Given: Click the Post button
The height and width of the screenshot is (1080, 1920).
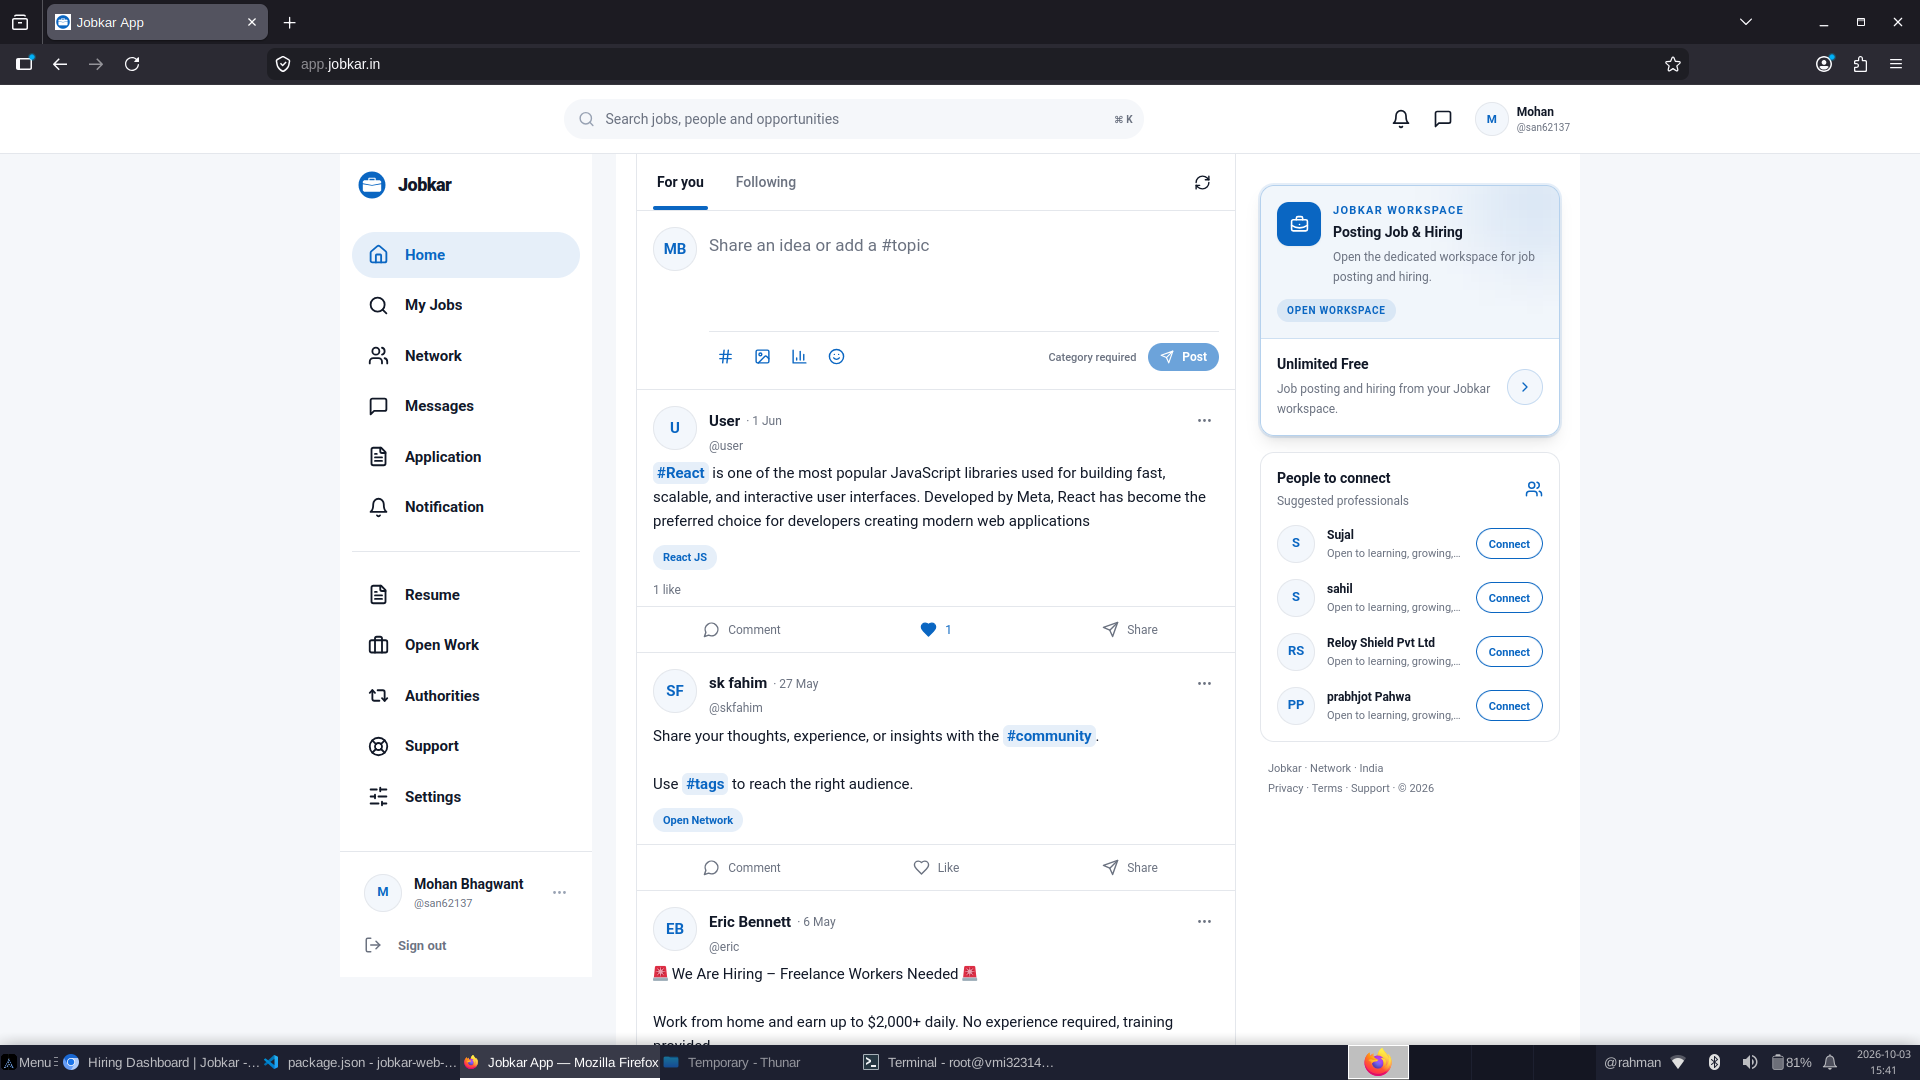Looking at the screenshot, I should click(1183, 357).
